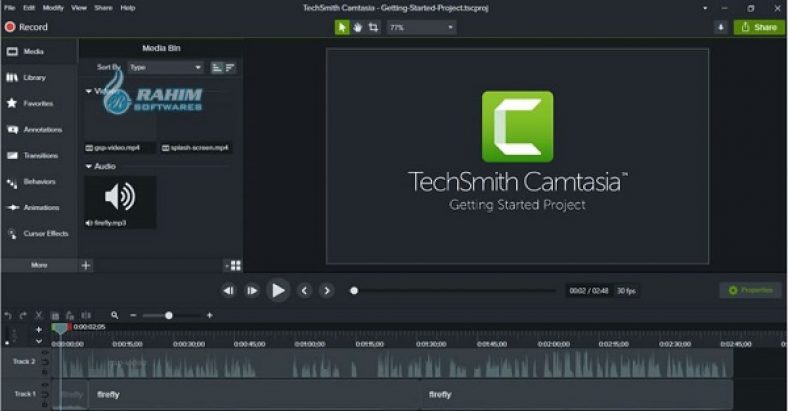Switch Media Bin to thumbnail grid view
Image resolution: width=788 pixels, height=411 pixels.
point(234,265)
